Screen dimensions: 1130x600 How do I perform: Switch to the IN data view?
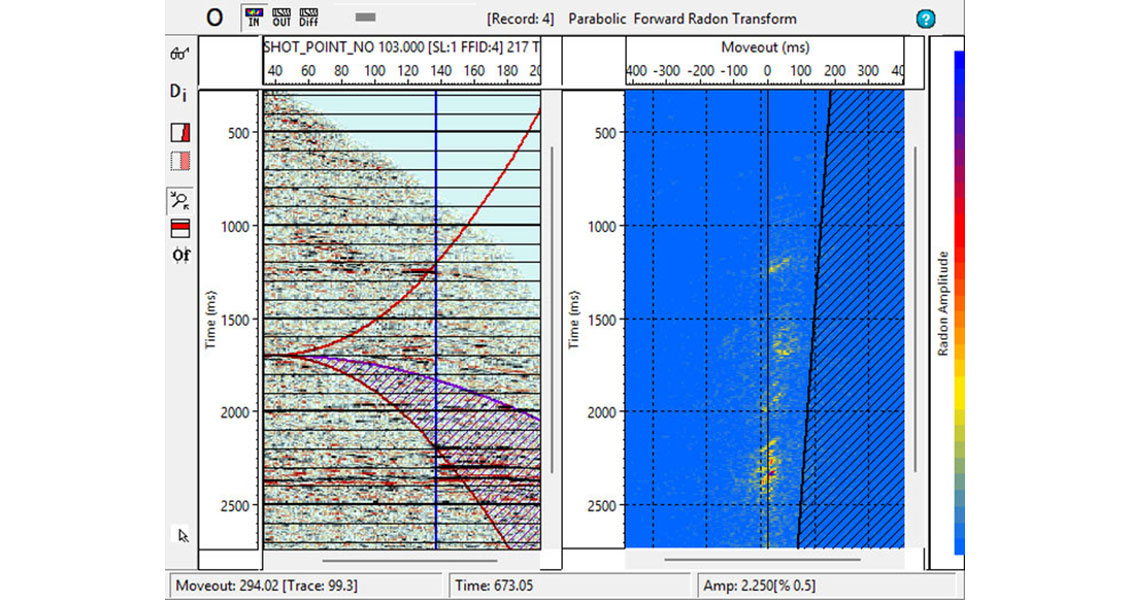pos(252,17)
